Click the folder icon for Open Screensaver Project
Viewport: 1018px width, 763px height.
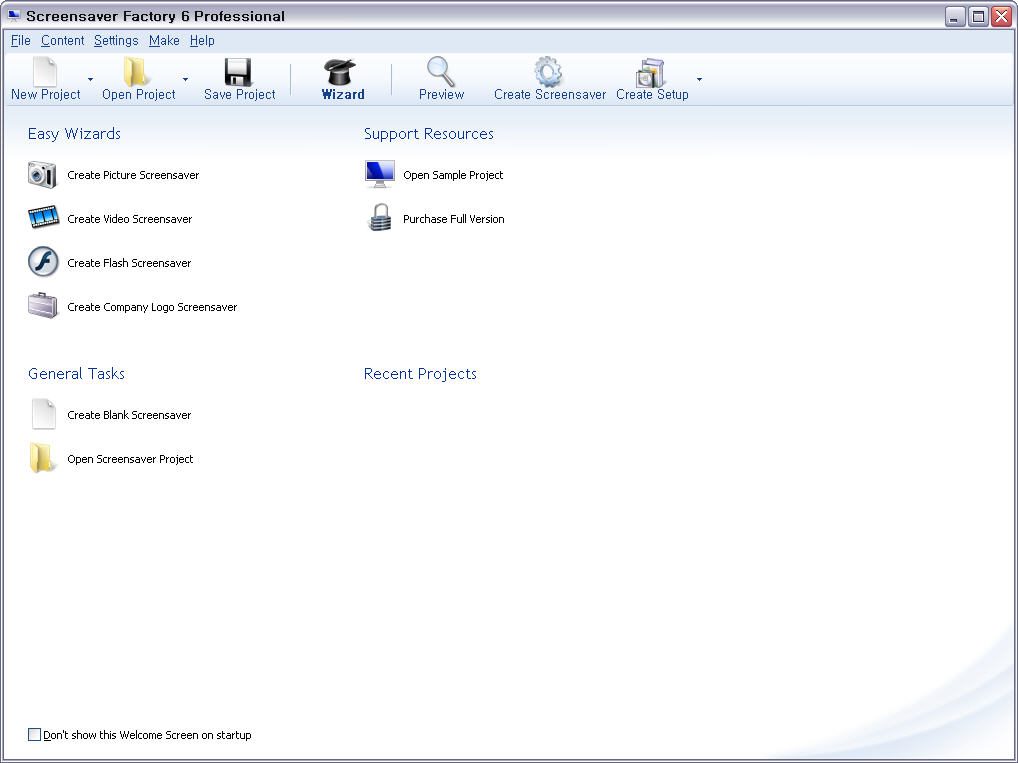[42, 458]
